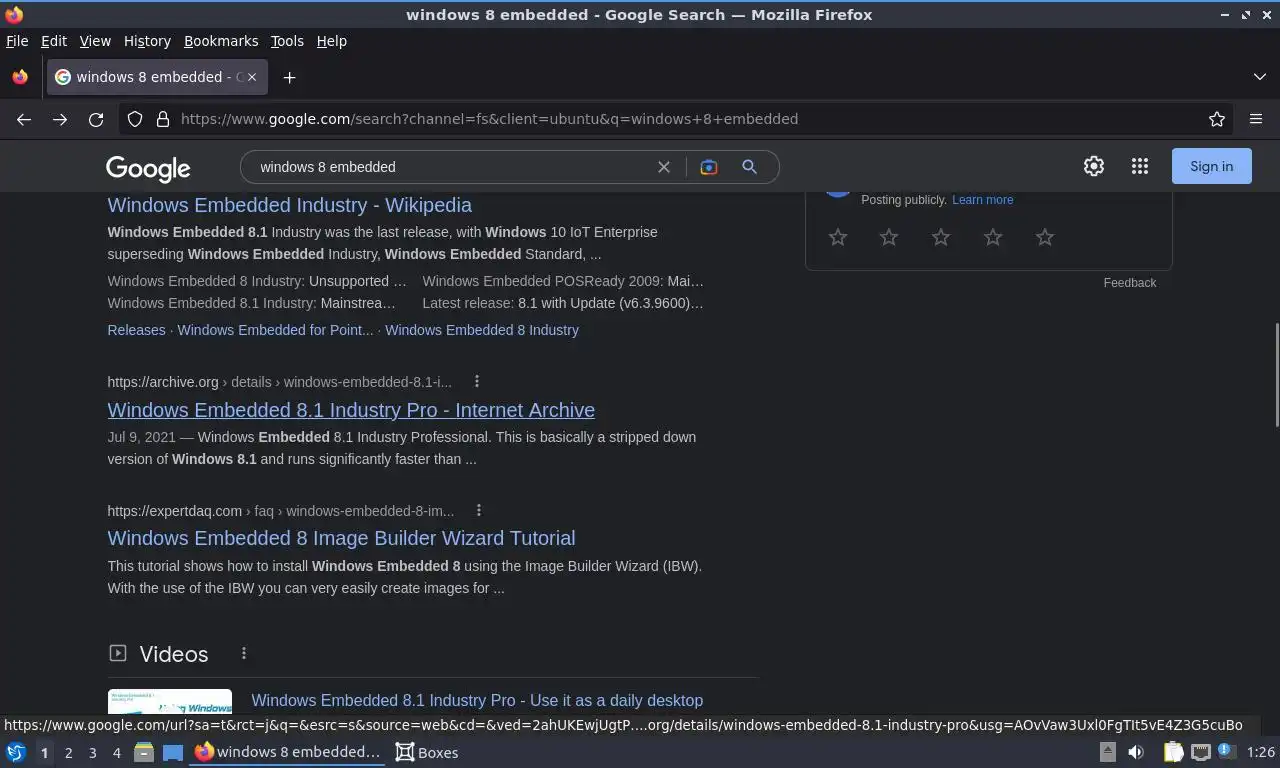List all tabs with the dropdown arrow

pos(1260,77)
